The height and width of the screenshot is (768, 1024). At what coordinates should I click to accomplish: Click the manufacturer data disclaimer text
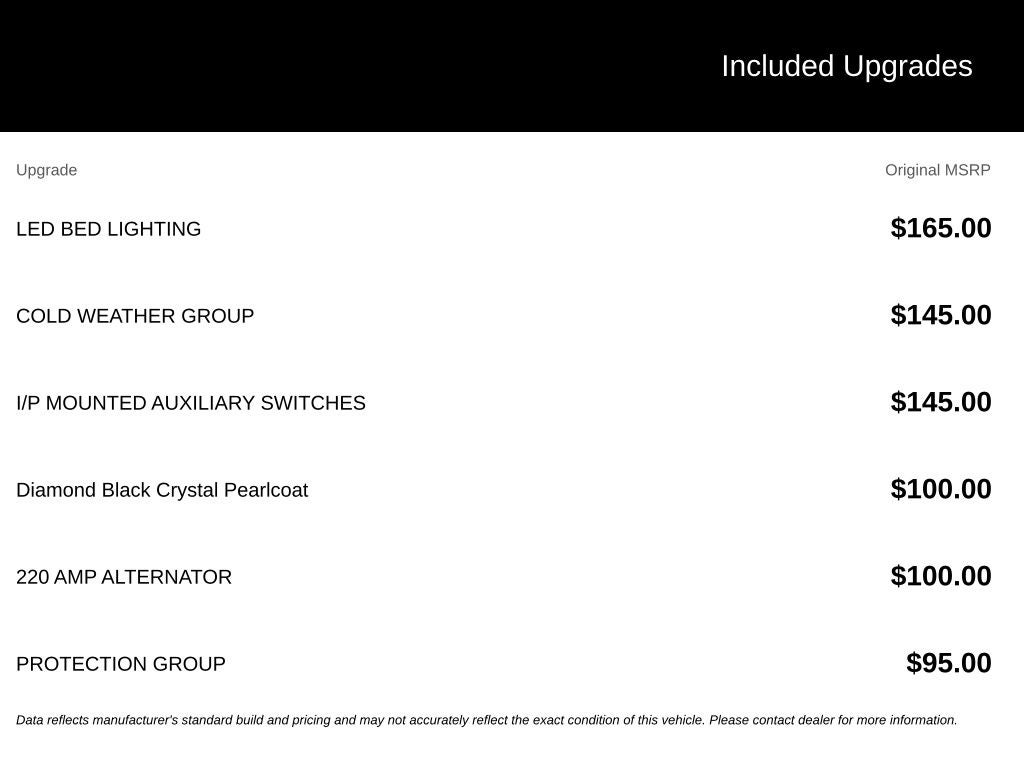point(487,720)
